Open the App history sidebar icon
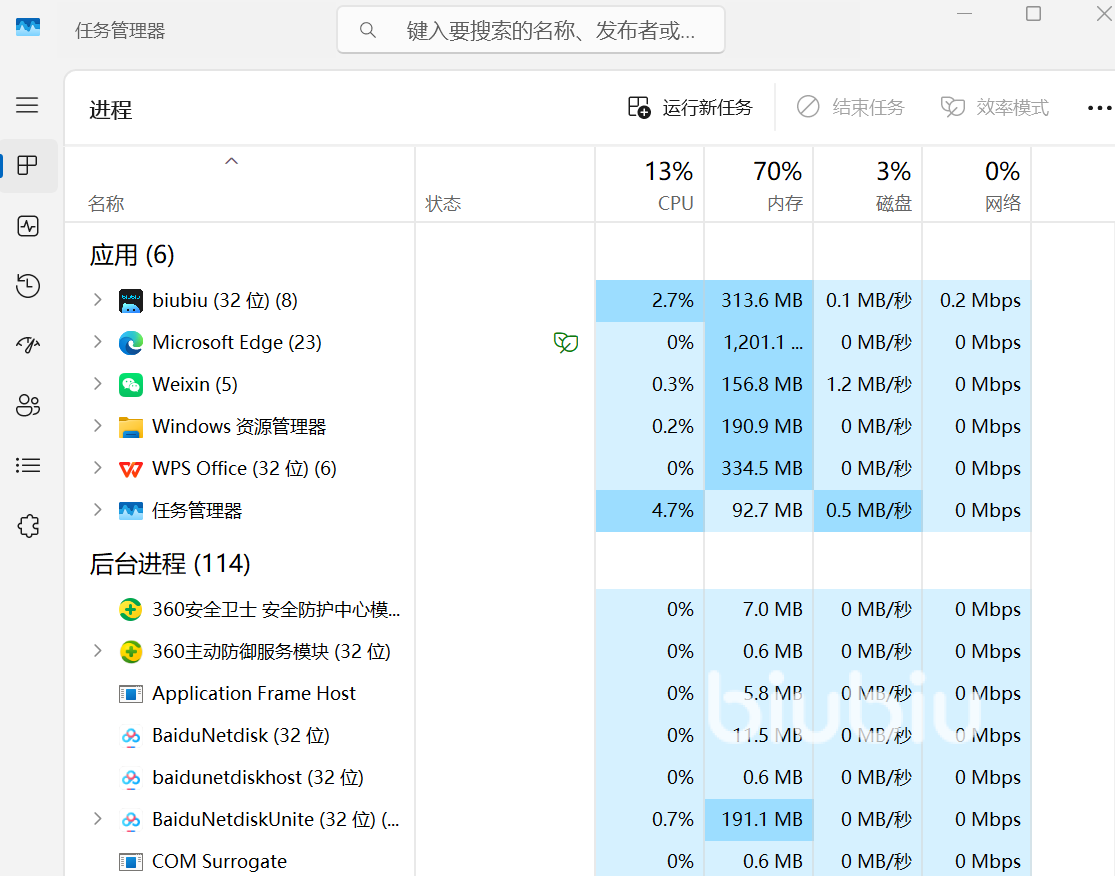 pyautogui.click(x=28, y=286)
